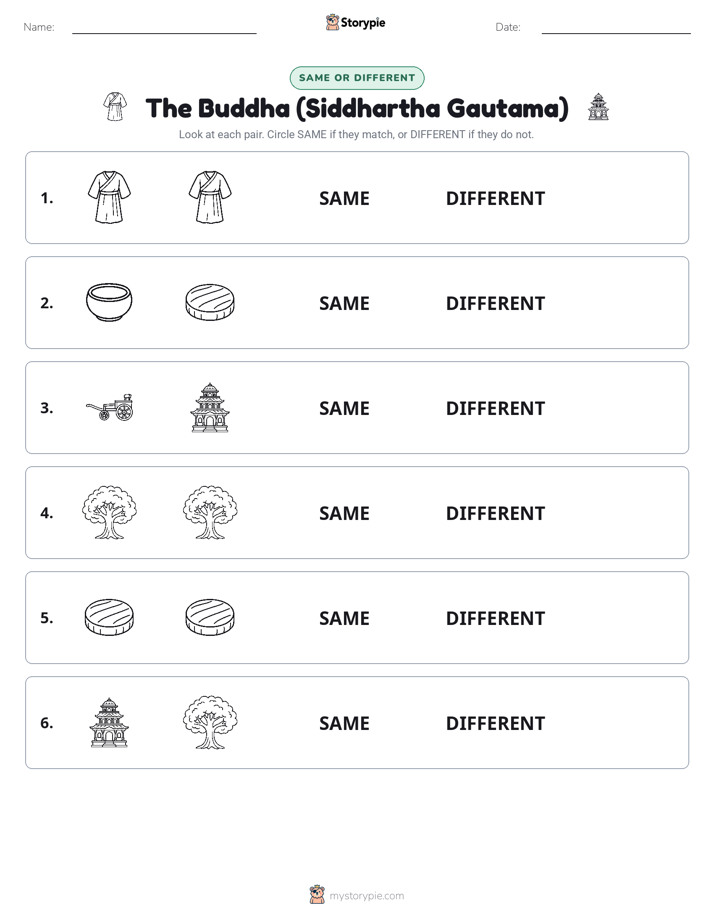714x924 pixels.
Task: Select SAME for question 1
Action: pos(344,199)
